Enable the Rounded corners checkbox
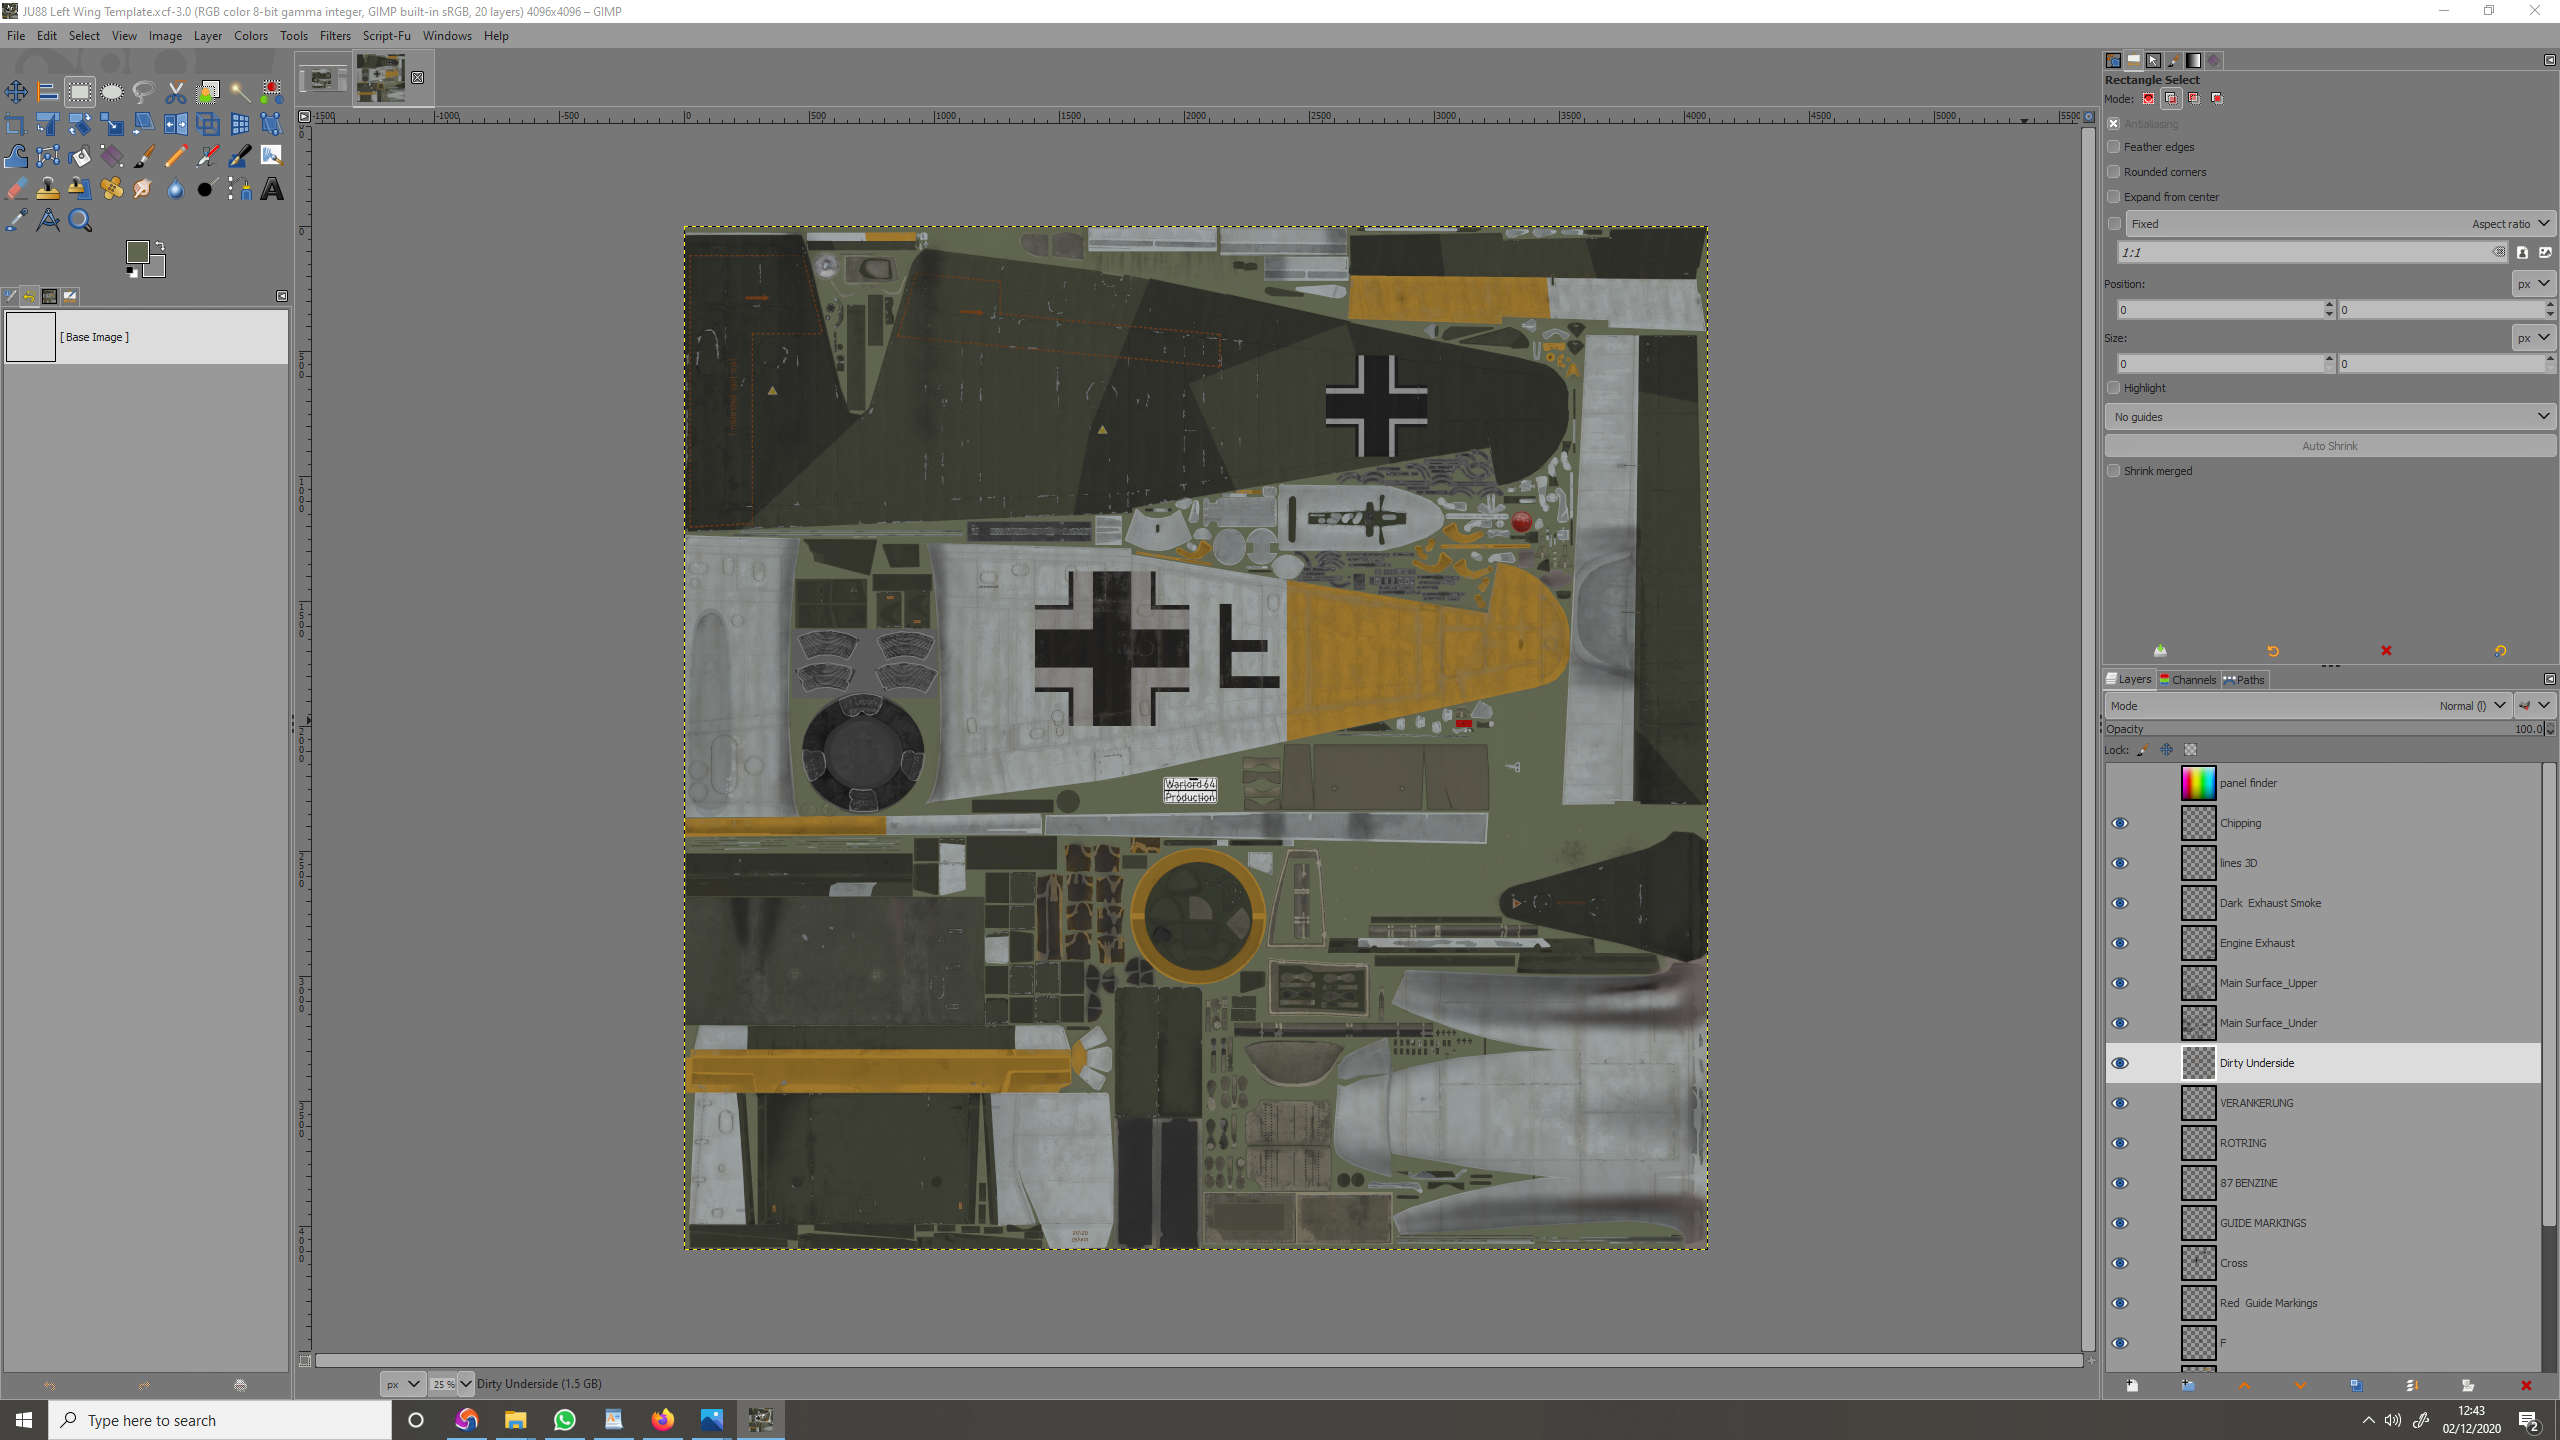Screen dimensions: 2560x1440 2113,172
